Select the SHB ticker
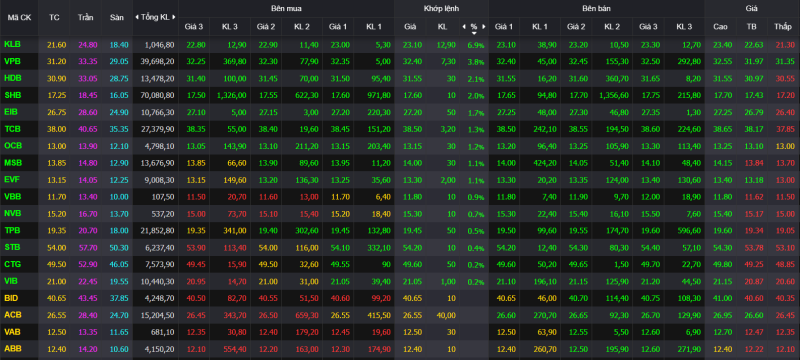 [12, 95]
